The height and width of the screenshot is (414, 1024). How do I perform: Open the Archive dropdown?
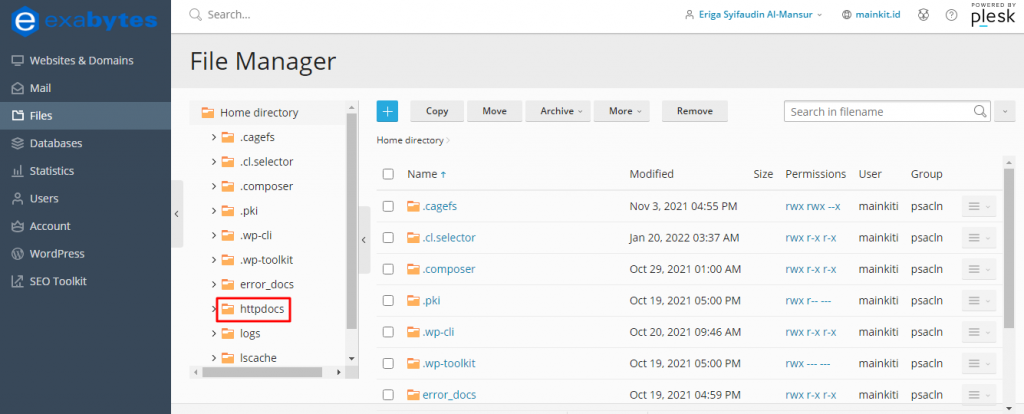[x=558, y=111]
